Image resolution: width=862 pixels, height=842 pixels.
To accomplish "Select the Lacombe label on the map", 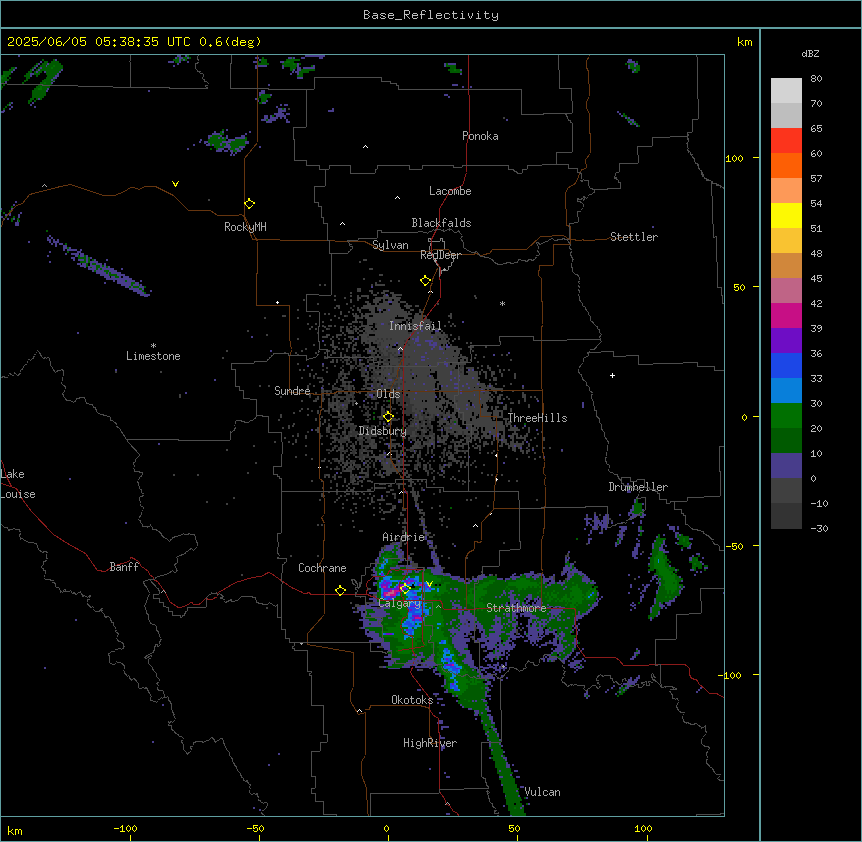I will point(450,191).
